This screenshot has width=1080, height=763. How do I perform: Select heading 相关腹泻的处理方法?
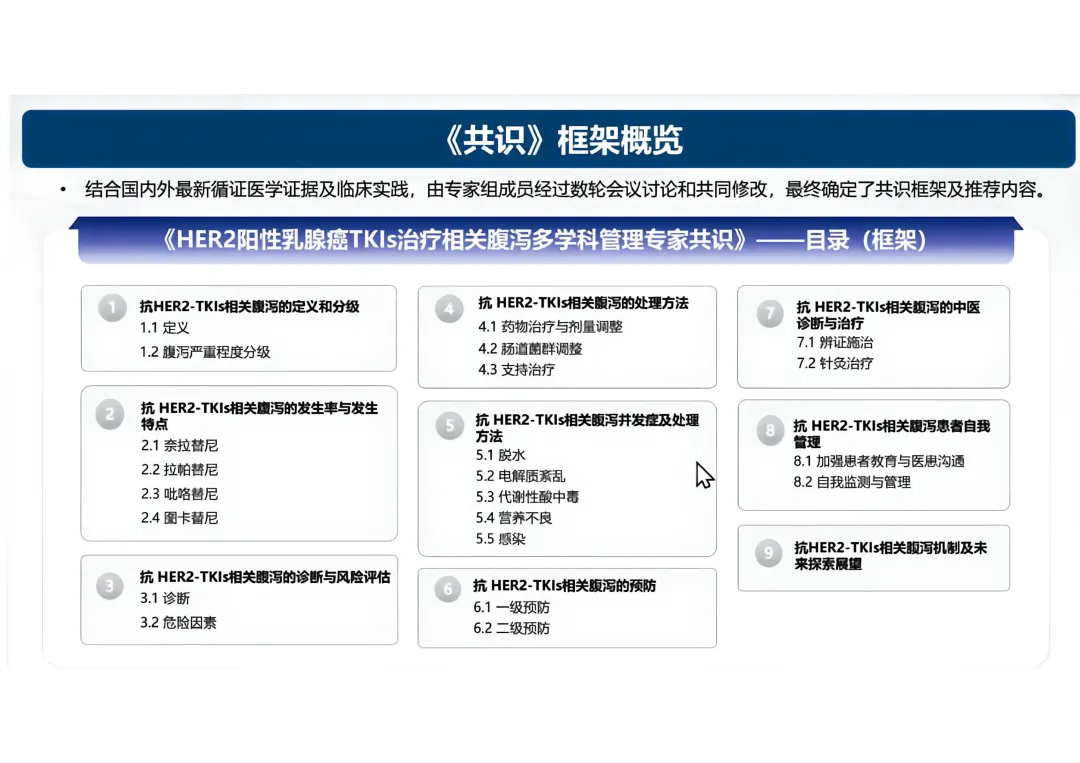[x=583, y=303]
